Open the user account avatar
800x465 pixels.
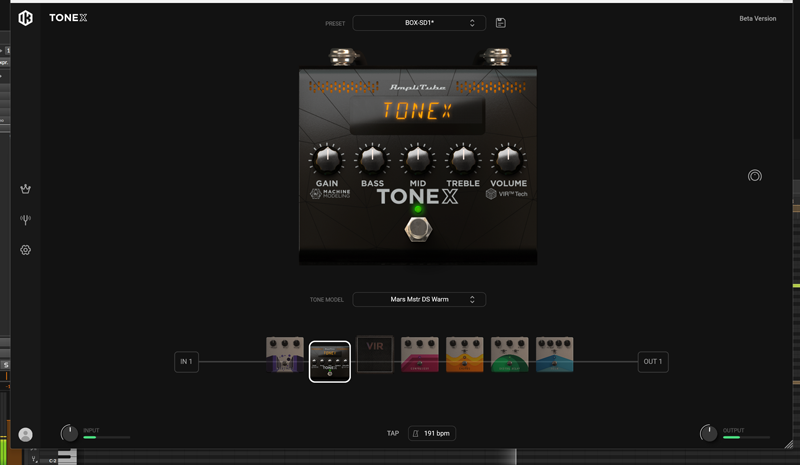tap(26, 434)
